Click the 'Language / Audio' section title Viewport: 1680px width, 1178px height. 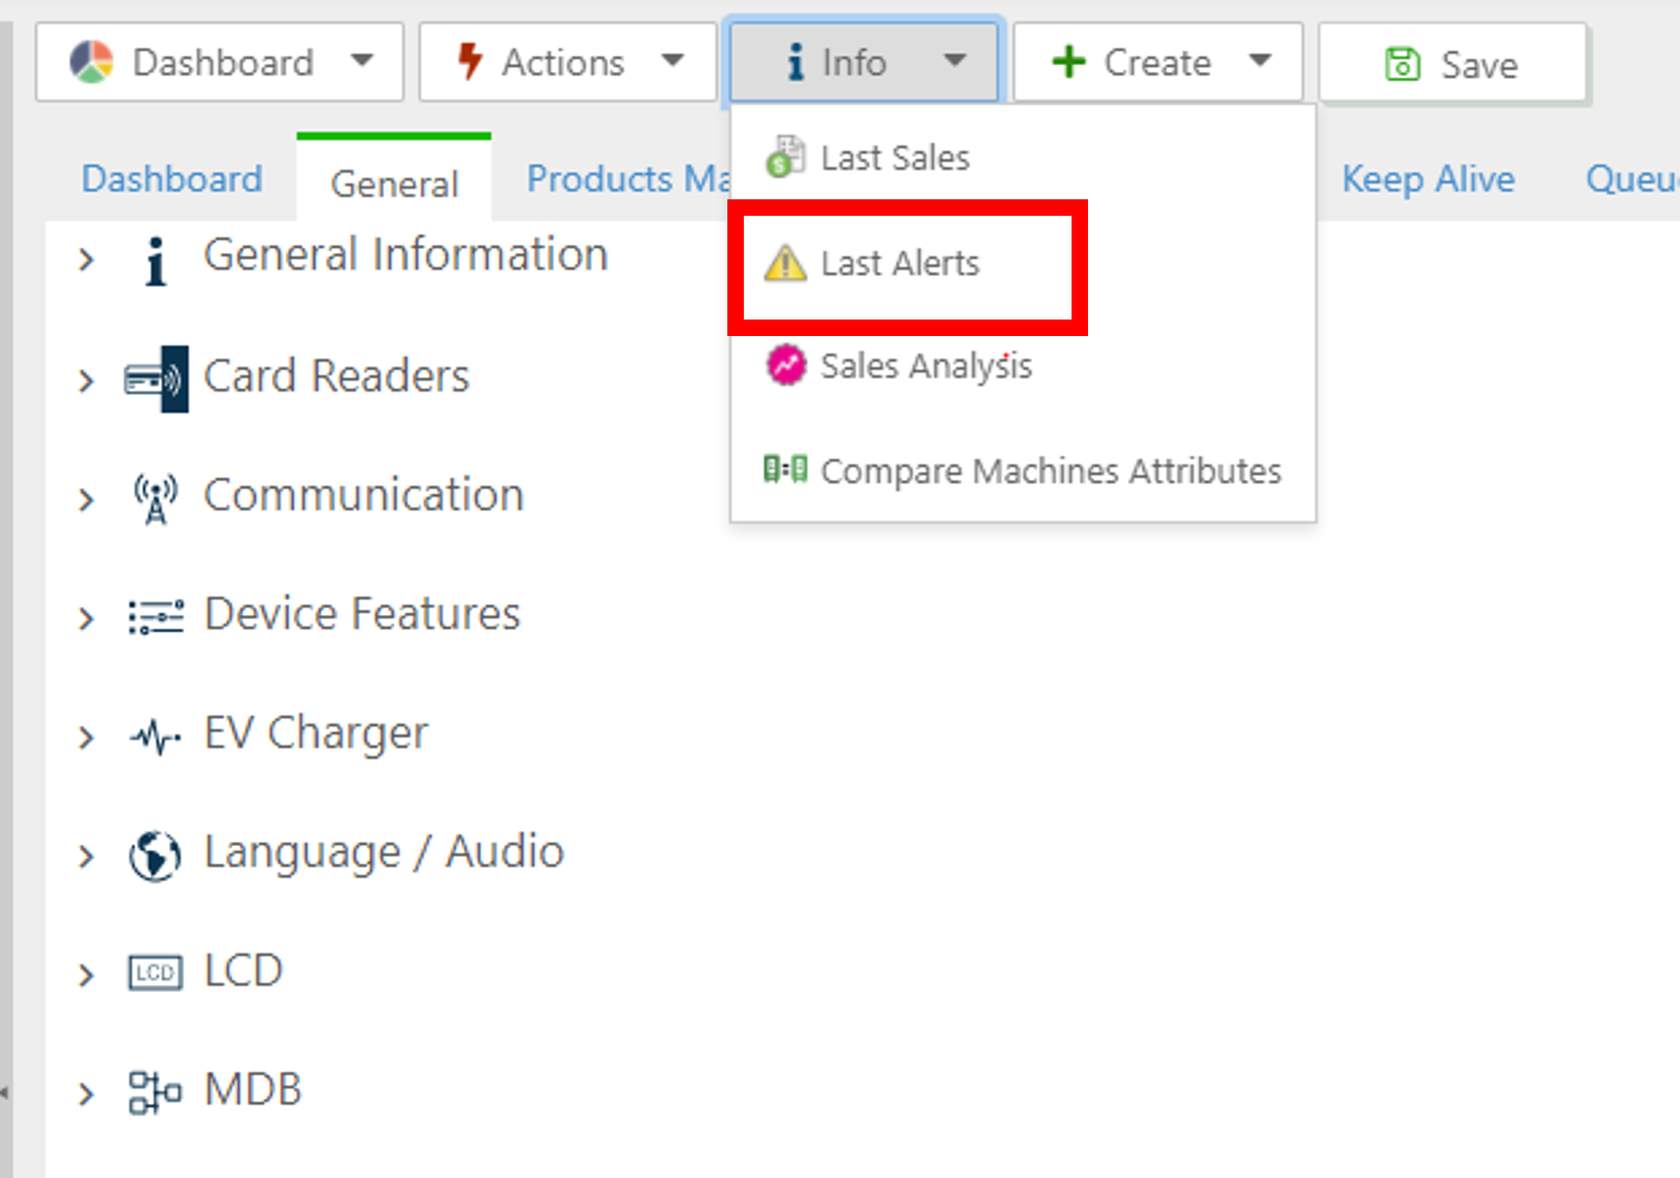pos(384,852)
